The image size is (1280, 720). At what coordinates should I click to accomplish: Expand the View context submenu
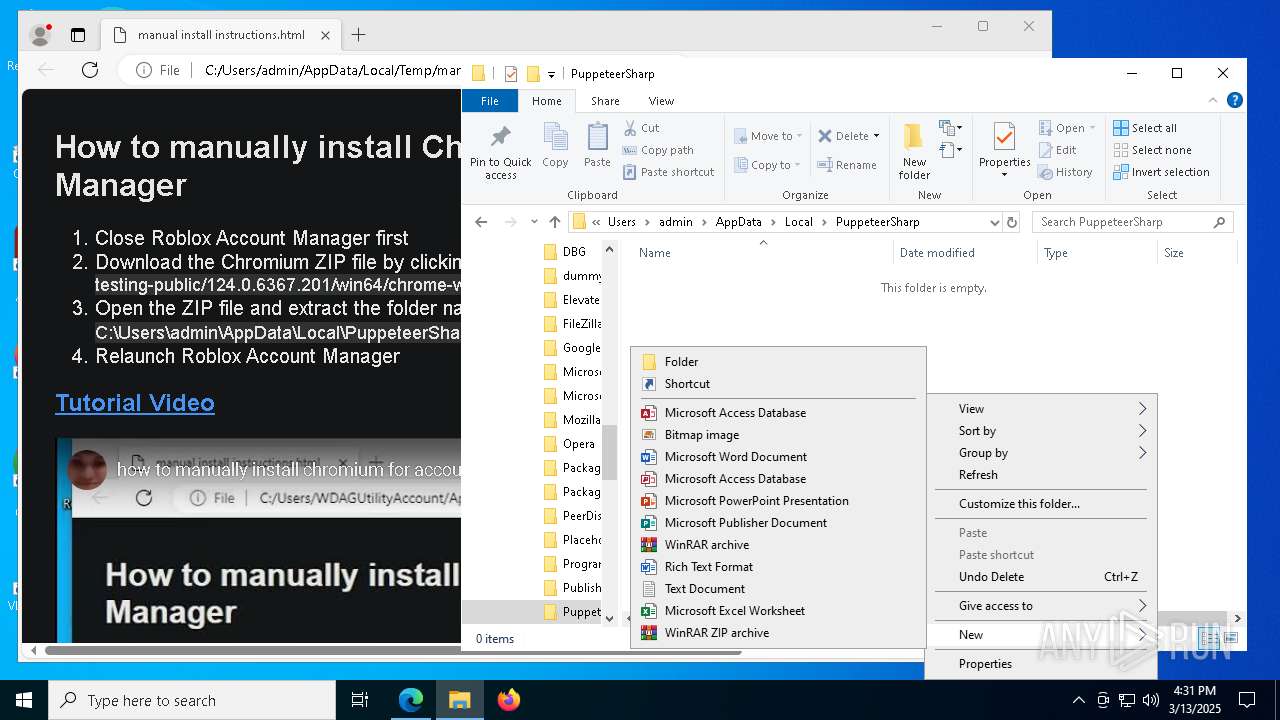1041,409
